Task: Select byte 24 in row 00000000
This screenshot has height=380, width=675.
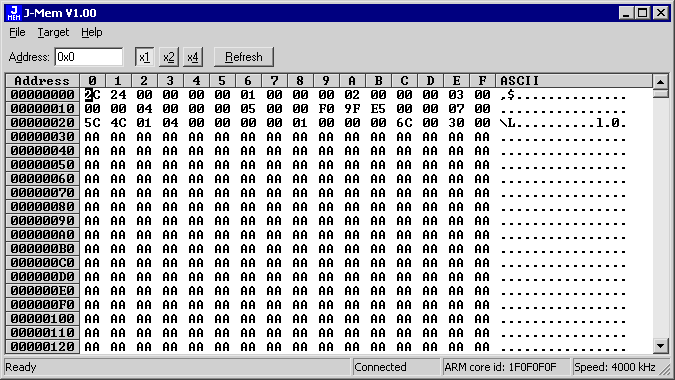Action: [x=118, y=95]
